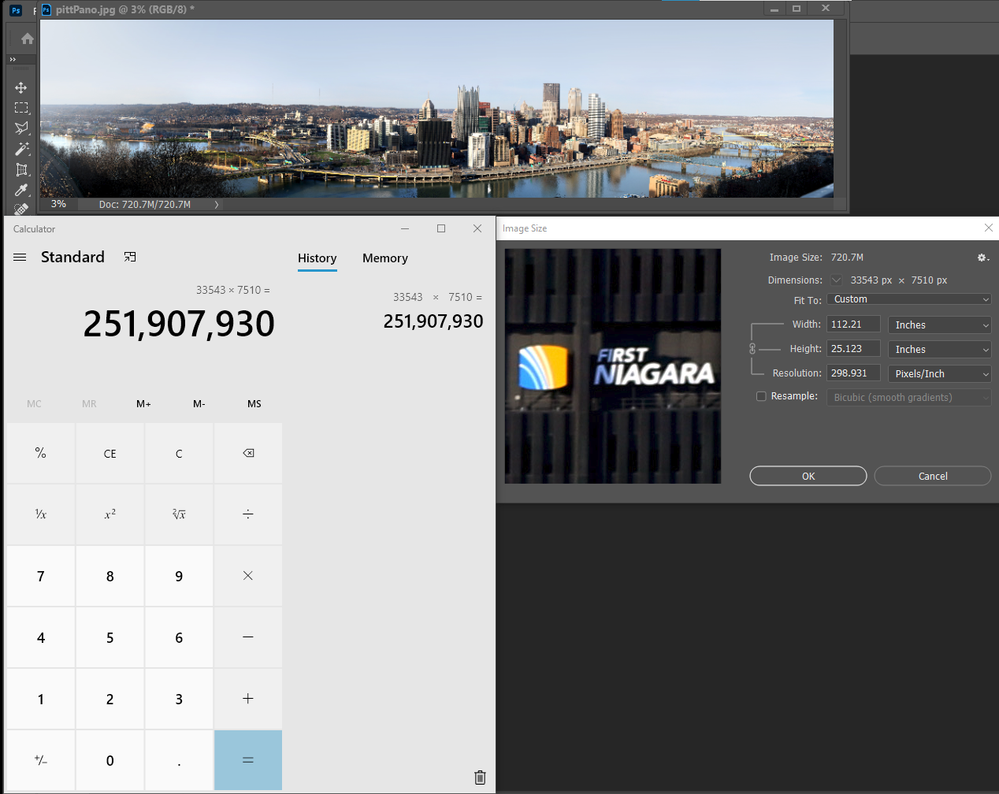Image resolution: width=999 pixels, height=794 pixels.
Task: Click the equals button in Calculator
Action: point(248,760)
